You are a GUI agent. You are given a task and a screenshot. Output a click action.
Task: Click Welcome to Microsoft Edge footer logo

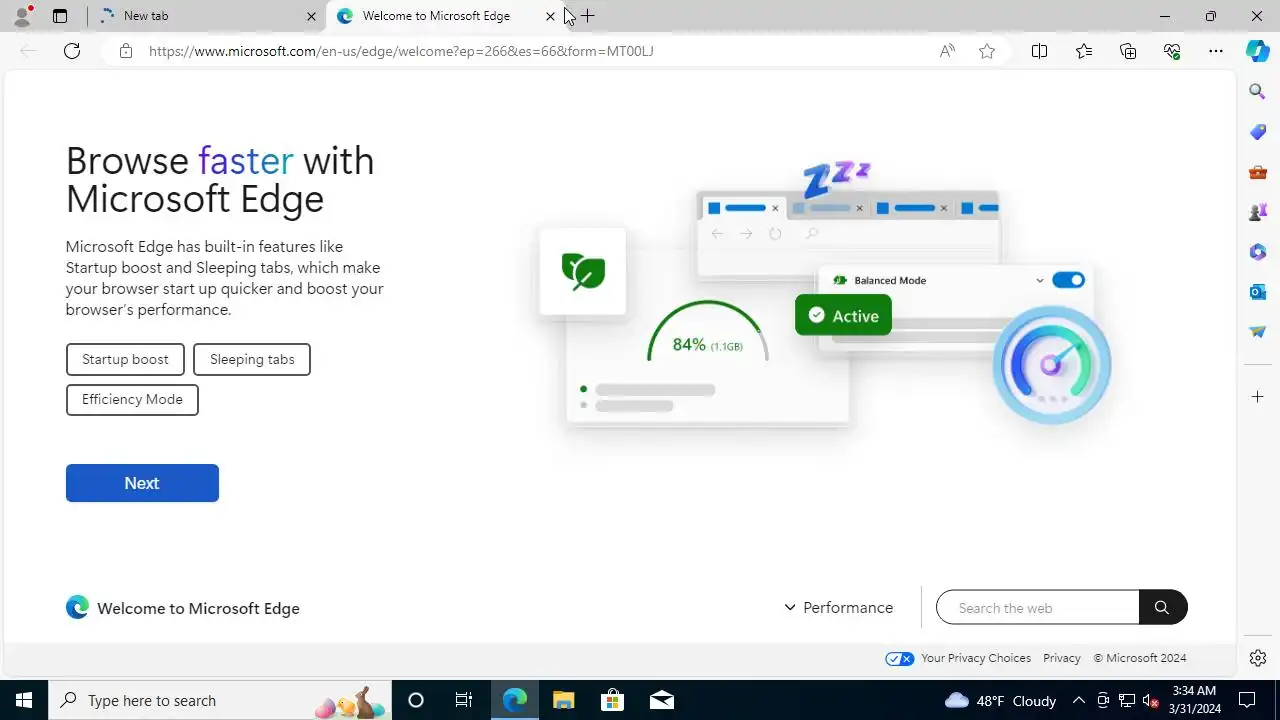click(x=183, y=608)
